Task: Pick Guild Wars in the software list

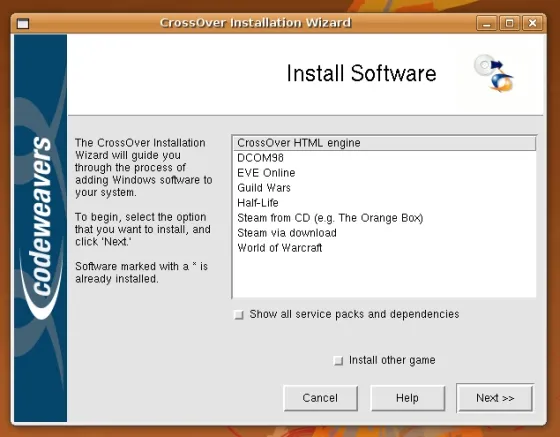Action: 385,188
